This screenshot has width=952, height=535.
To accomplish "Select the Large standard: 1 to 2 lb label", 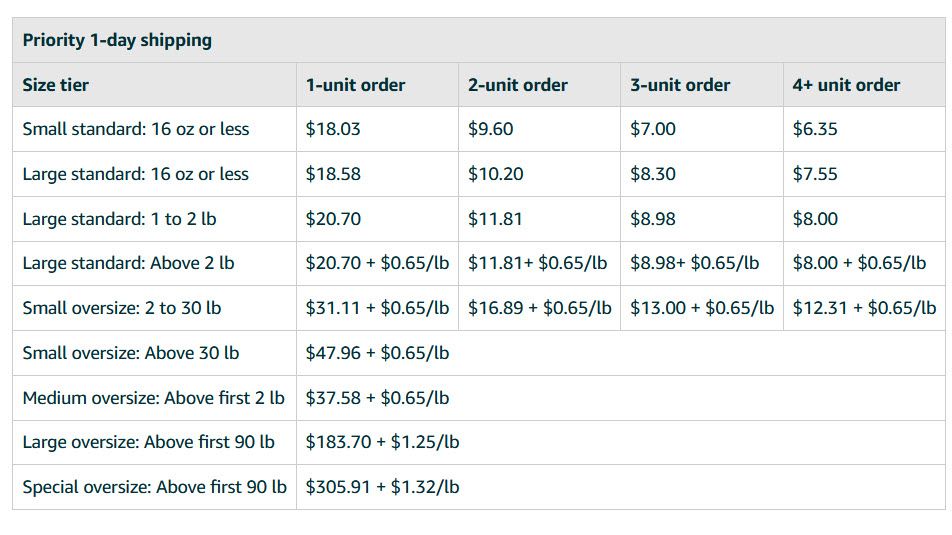I will pyautogui.click(x=119, y=219).
